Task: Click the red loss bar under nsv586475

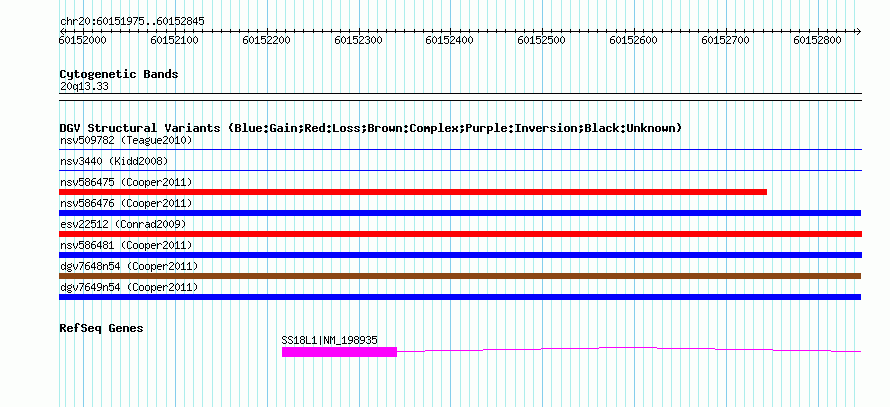Action: point(413,192)
